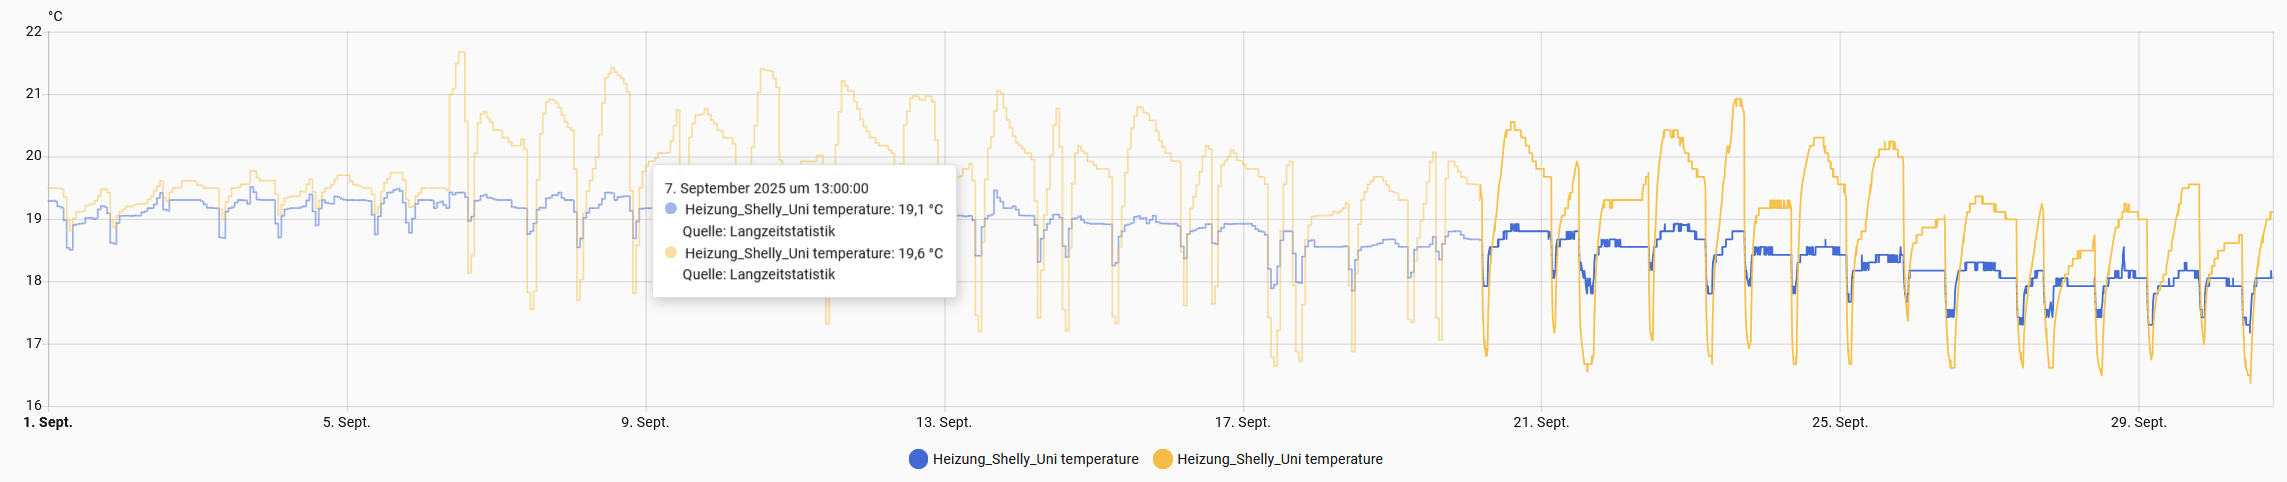Click the °C unit label
The image size is (2287, 482).
55,16
